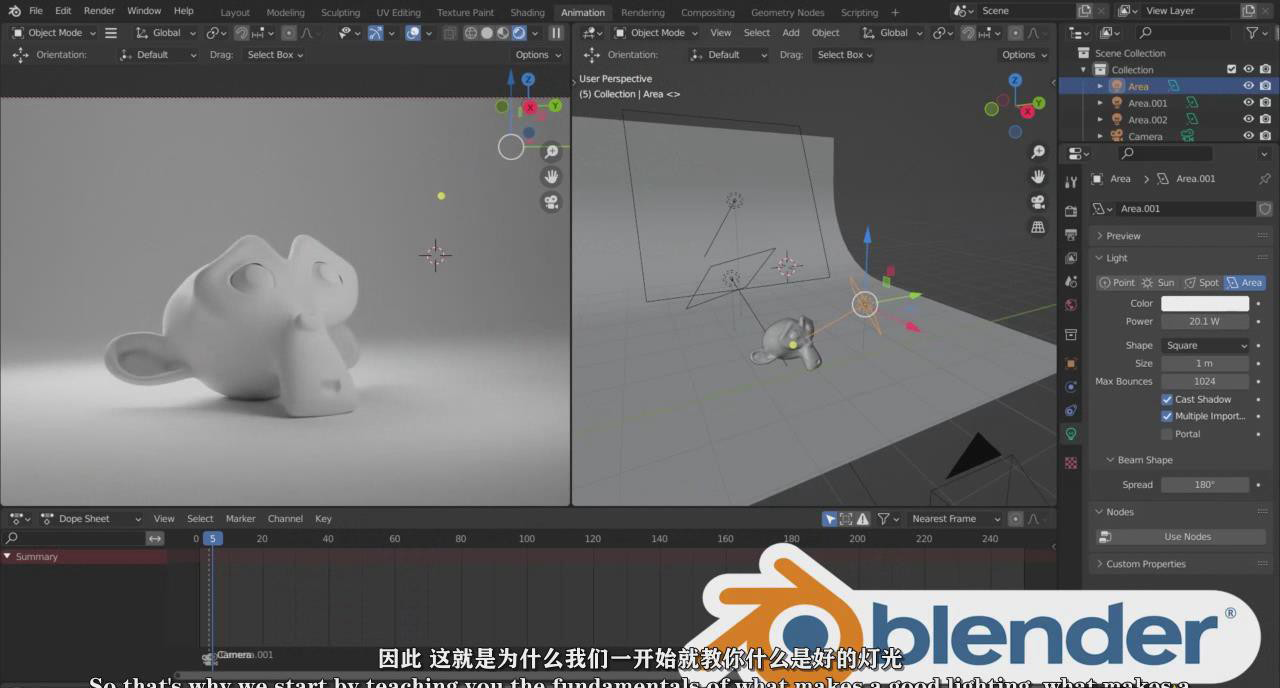Hide Area.001 in viewport via eye icon
This screenshot has height=688, width=1280.
coord(1248,103)
